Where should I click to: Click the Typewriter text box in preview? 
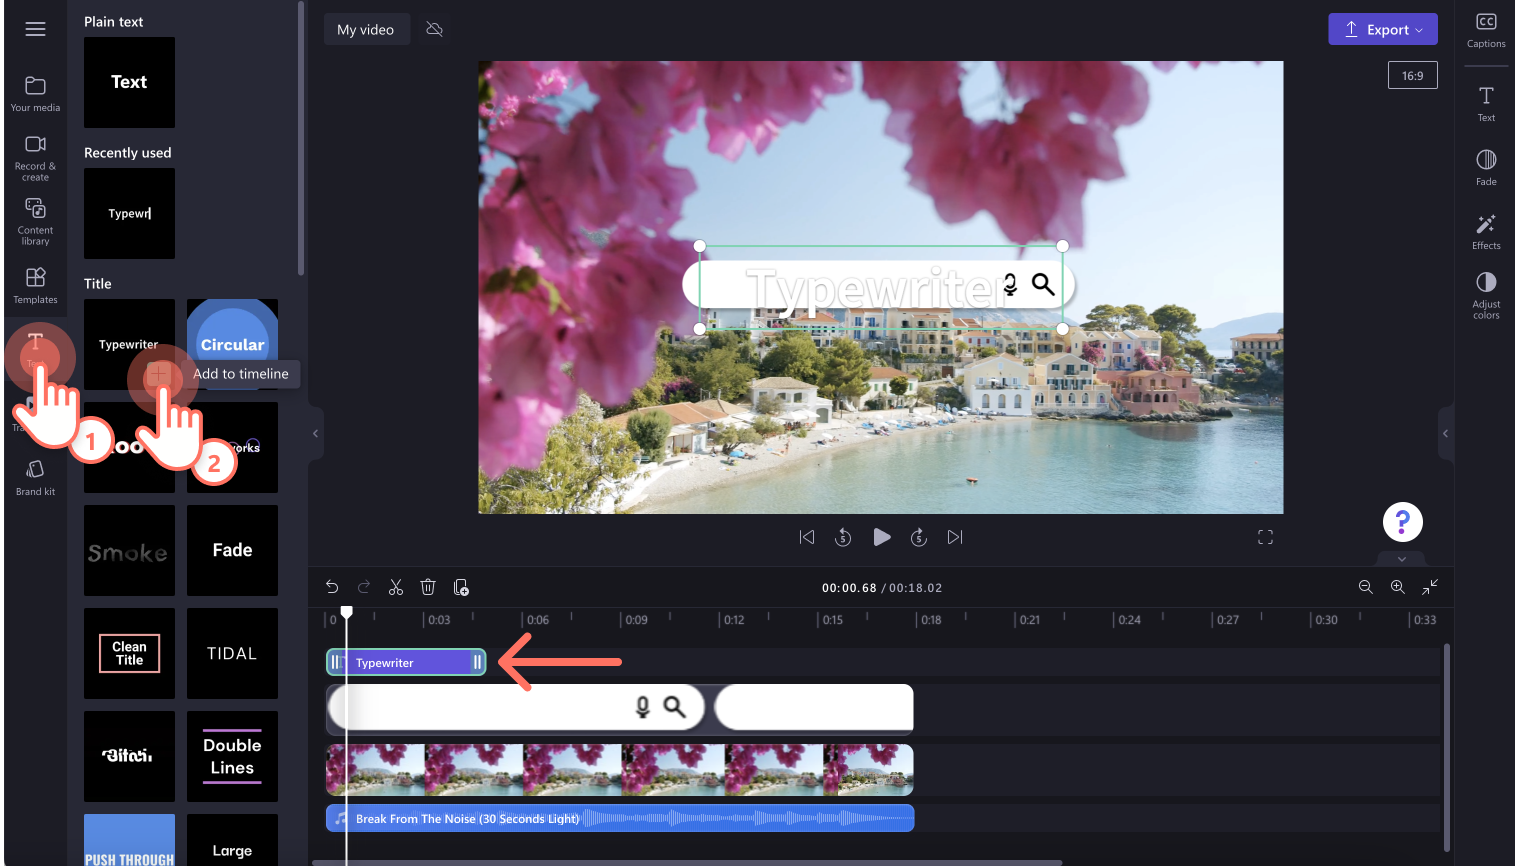click(x=880, y=287)
